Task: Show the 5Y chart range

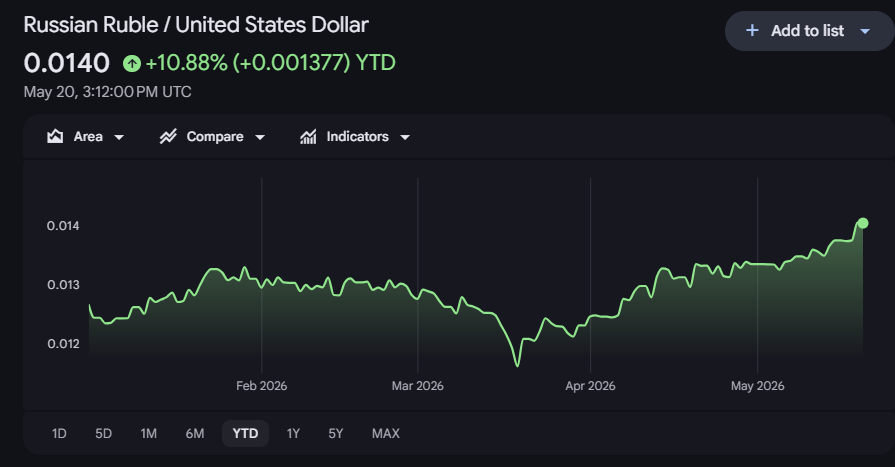Action: [x=336, y=433]
